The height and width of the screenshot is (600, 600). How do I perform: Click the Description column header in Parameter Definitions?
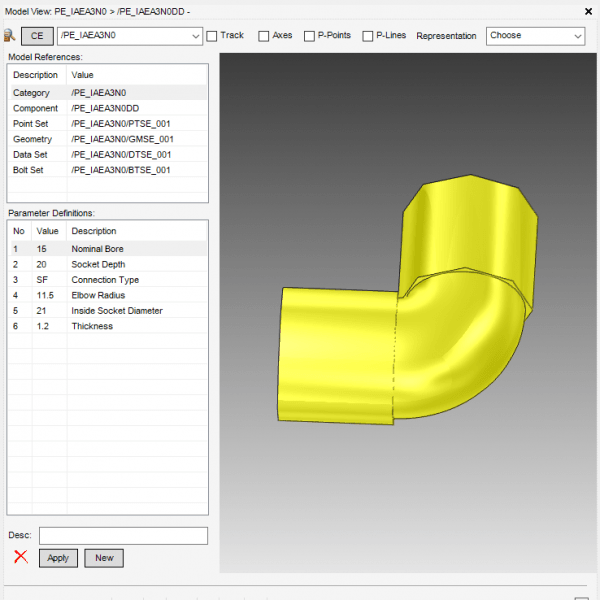94,231
